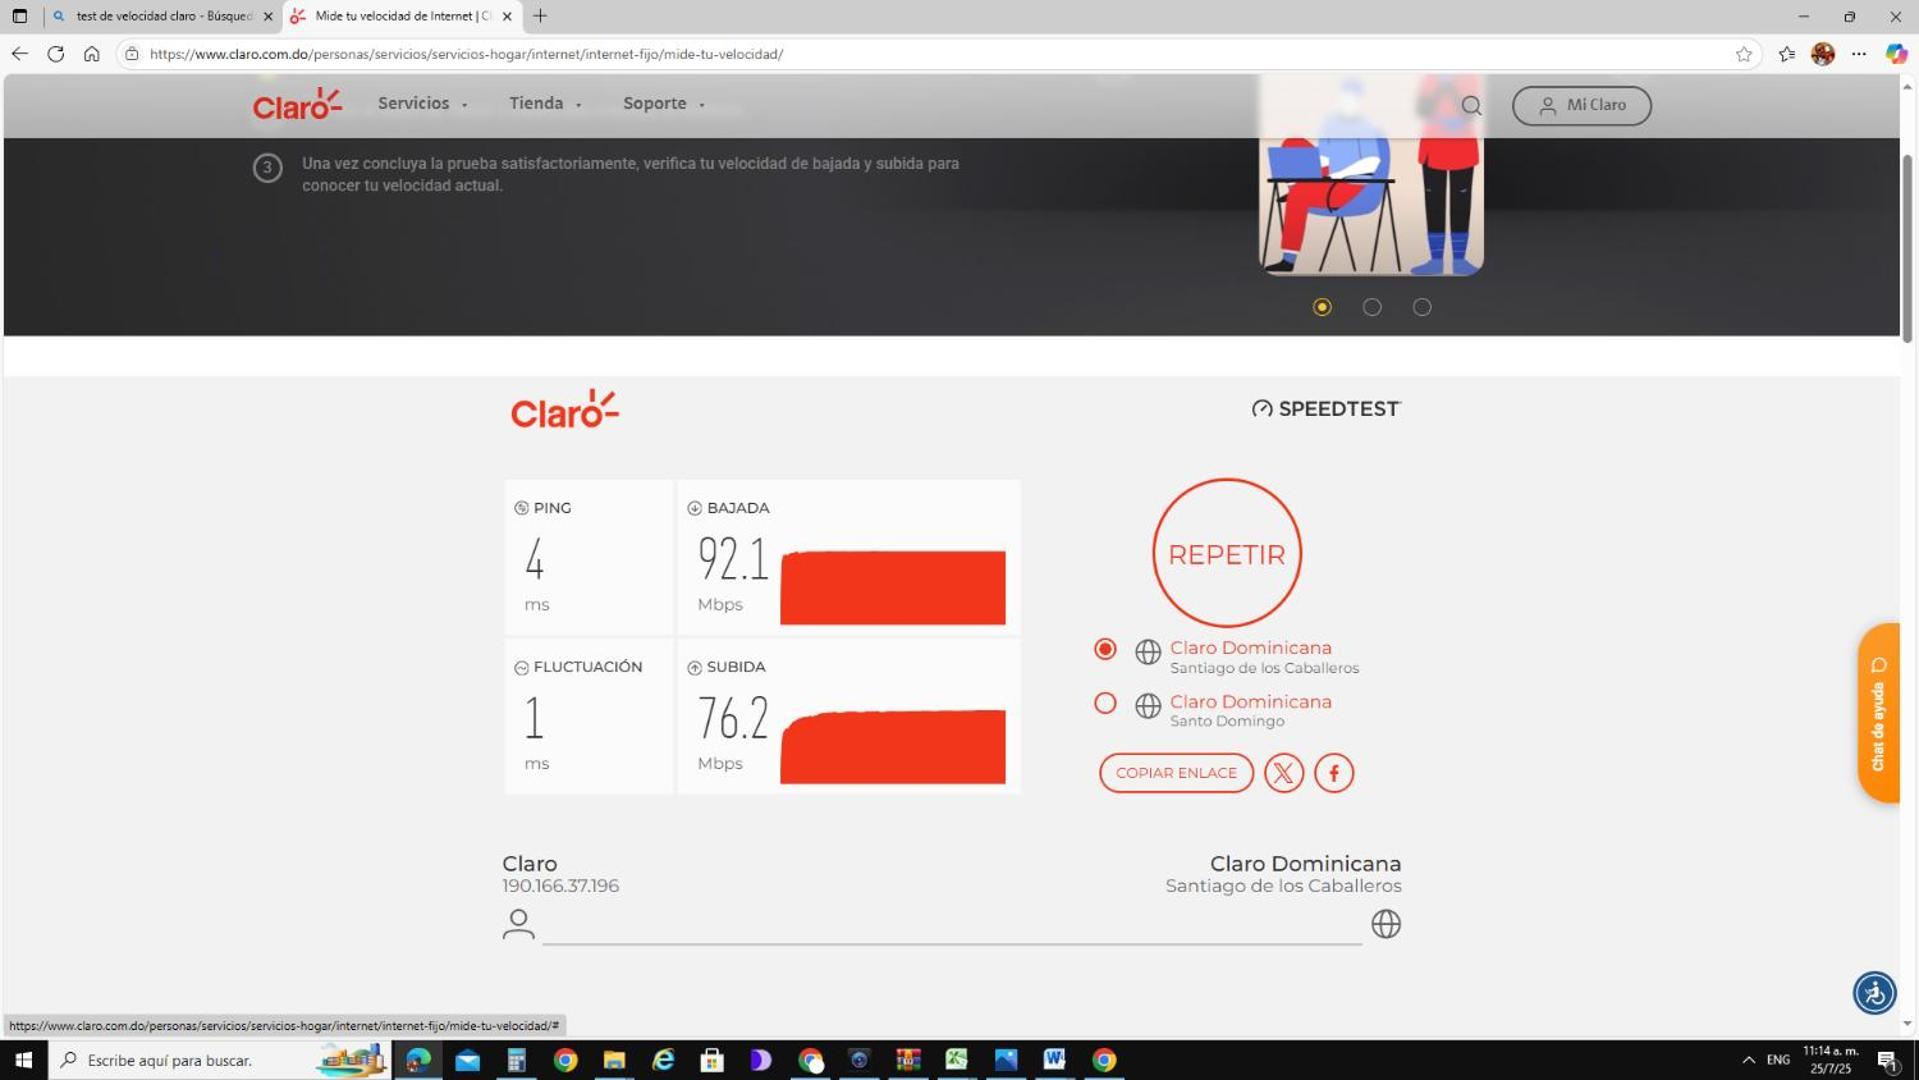Switch to third carousel slide dot
The image size is (1919, 1080).
coord(1421,307)
